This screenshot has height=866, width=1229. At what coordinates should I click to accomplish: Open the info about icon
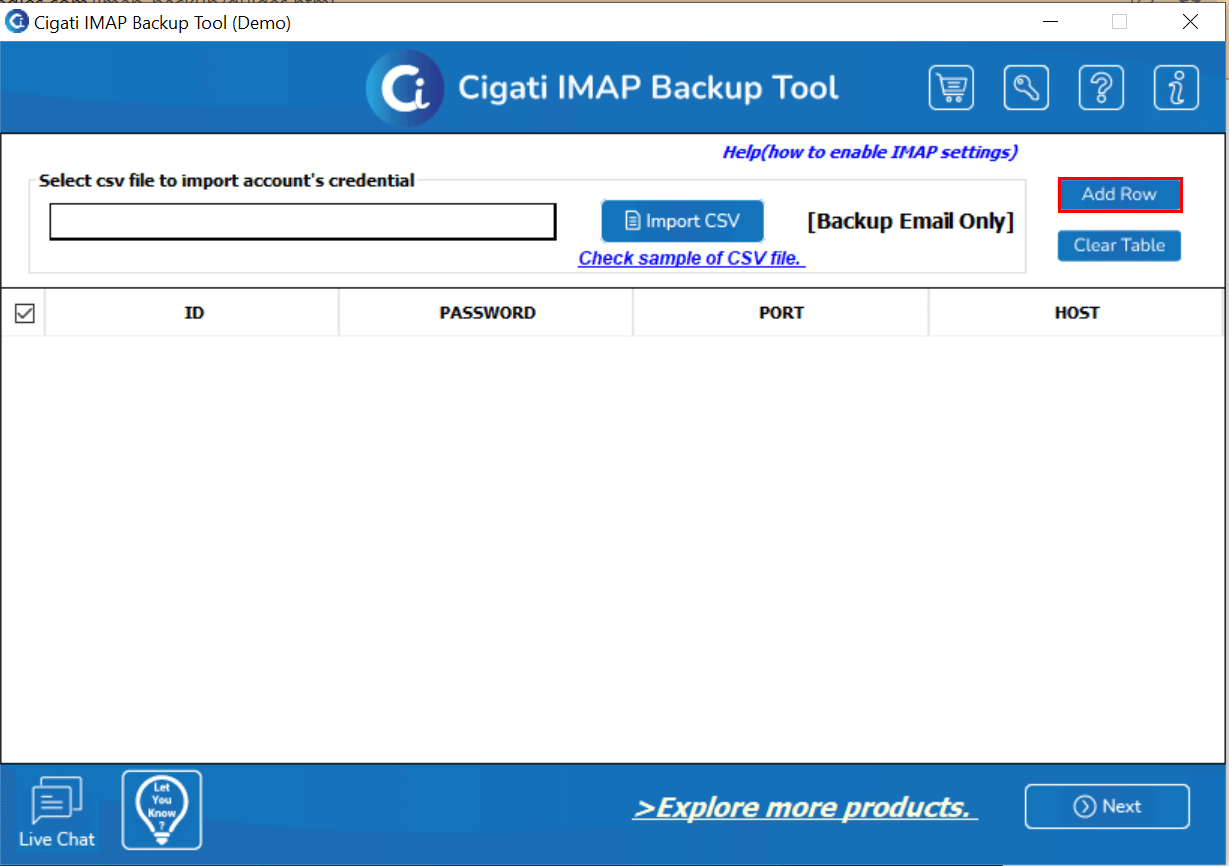[1176, 88]
